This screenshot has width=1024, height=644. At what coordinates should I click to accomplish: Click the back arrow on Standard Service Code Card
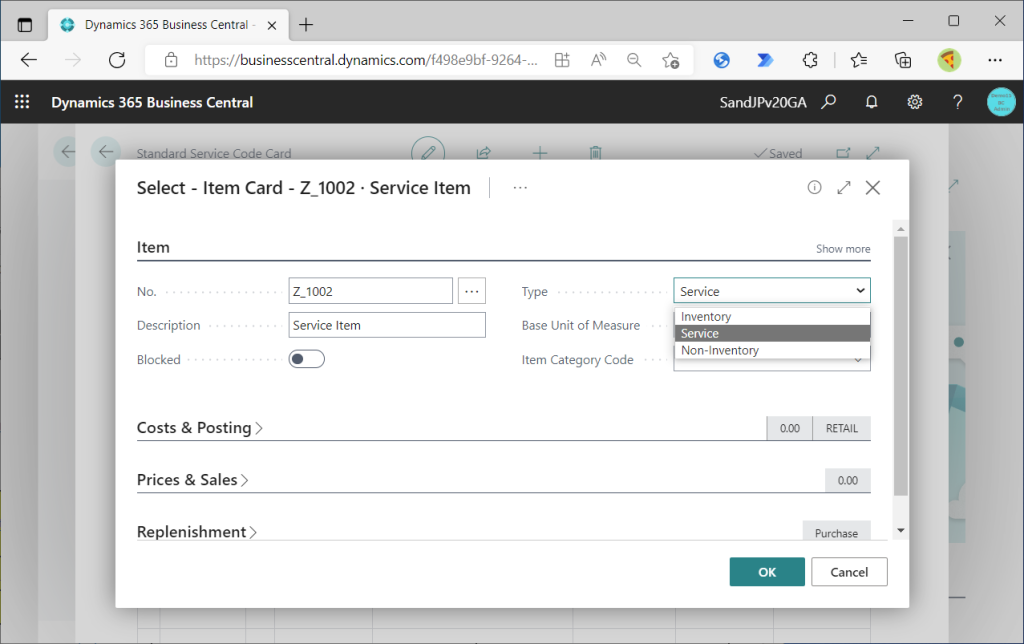(x=106, y=152)
